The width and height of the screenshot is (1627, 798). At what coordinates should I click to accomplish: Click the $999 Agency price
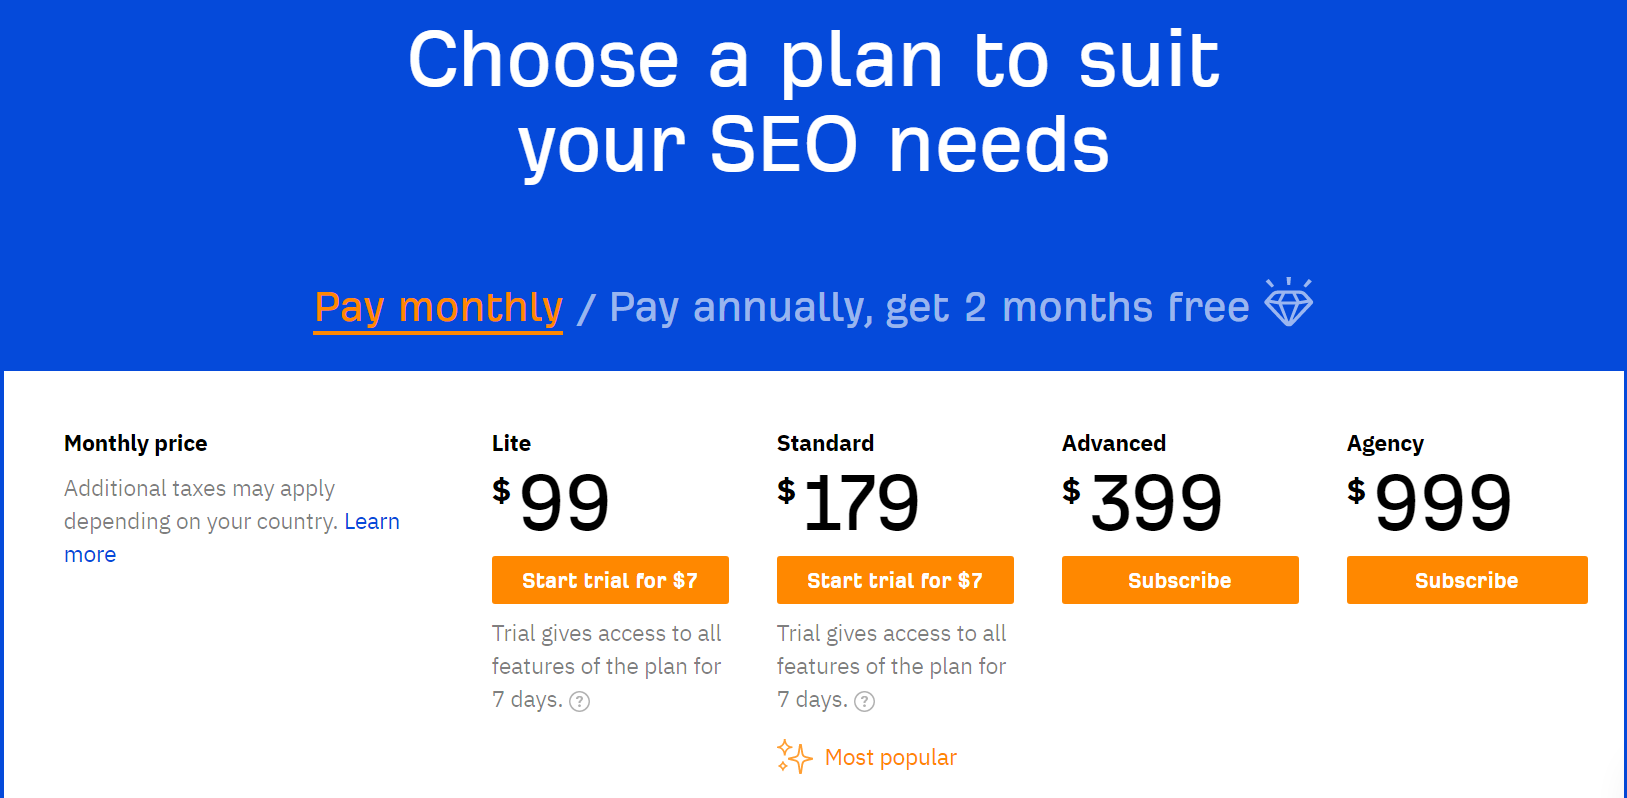[1430, 502]
